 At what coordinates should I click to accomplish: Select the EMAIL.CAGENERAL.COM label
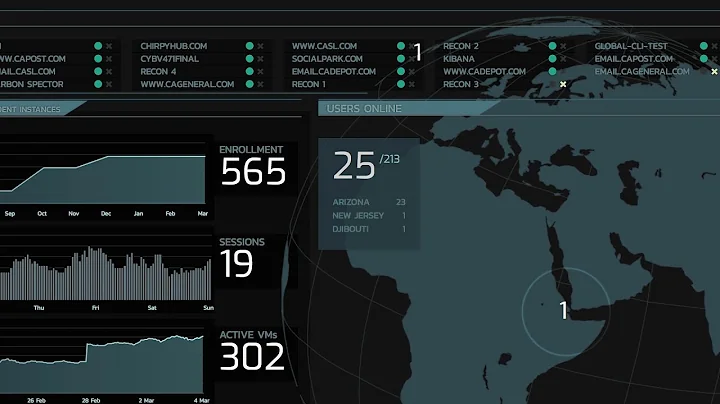click(642, 72)
